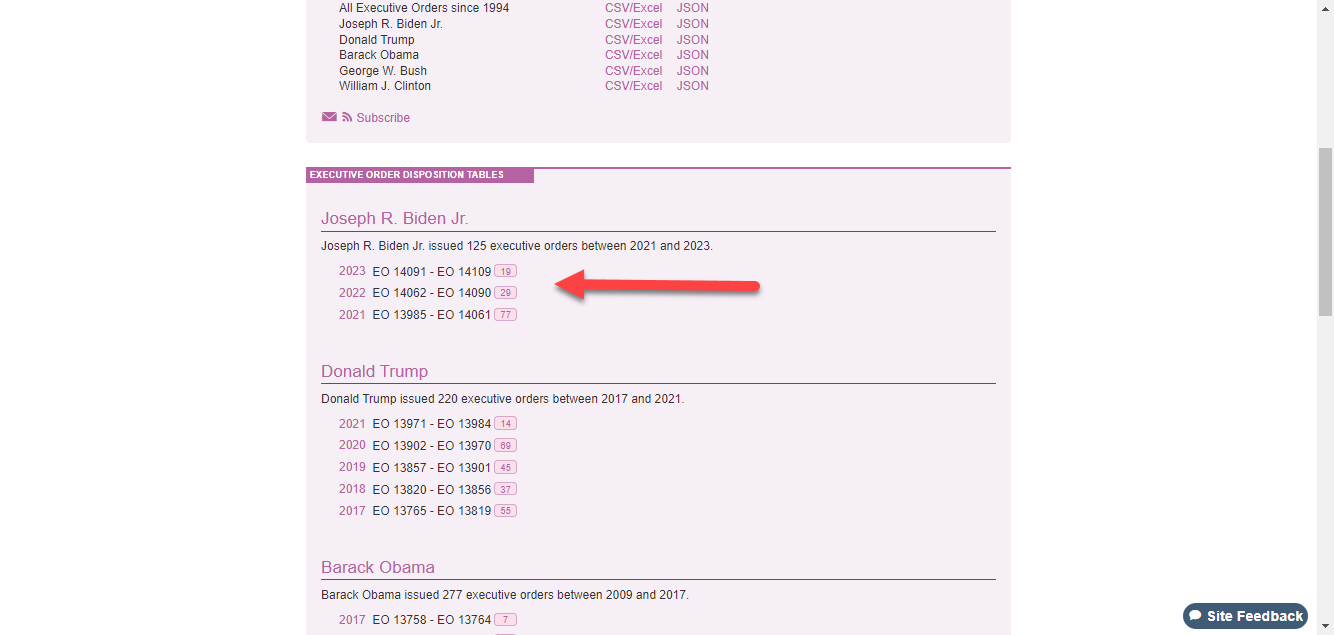Download JSON for All Executive Orders since 1994
The image size is (1334, 635).
(692, 8)
